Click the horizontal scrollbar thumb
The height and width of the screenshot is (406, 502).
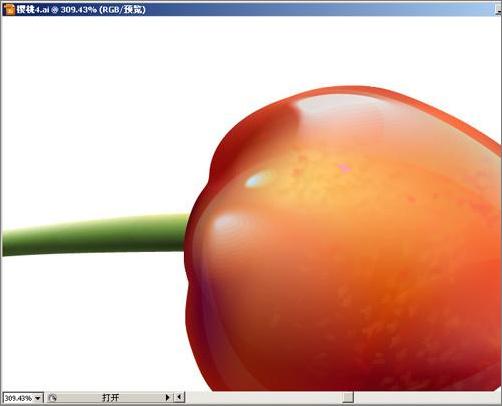[348, 397]
